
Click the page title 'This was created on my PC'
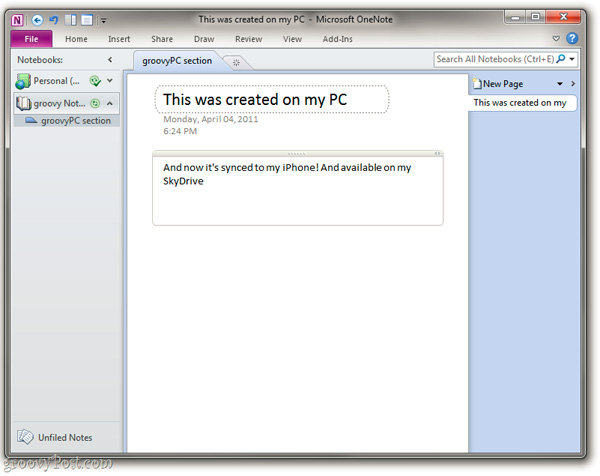255,99
